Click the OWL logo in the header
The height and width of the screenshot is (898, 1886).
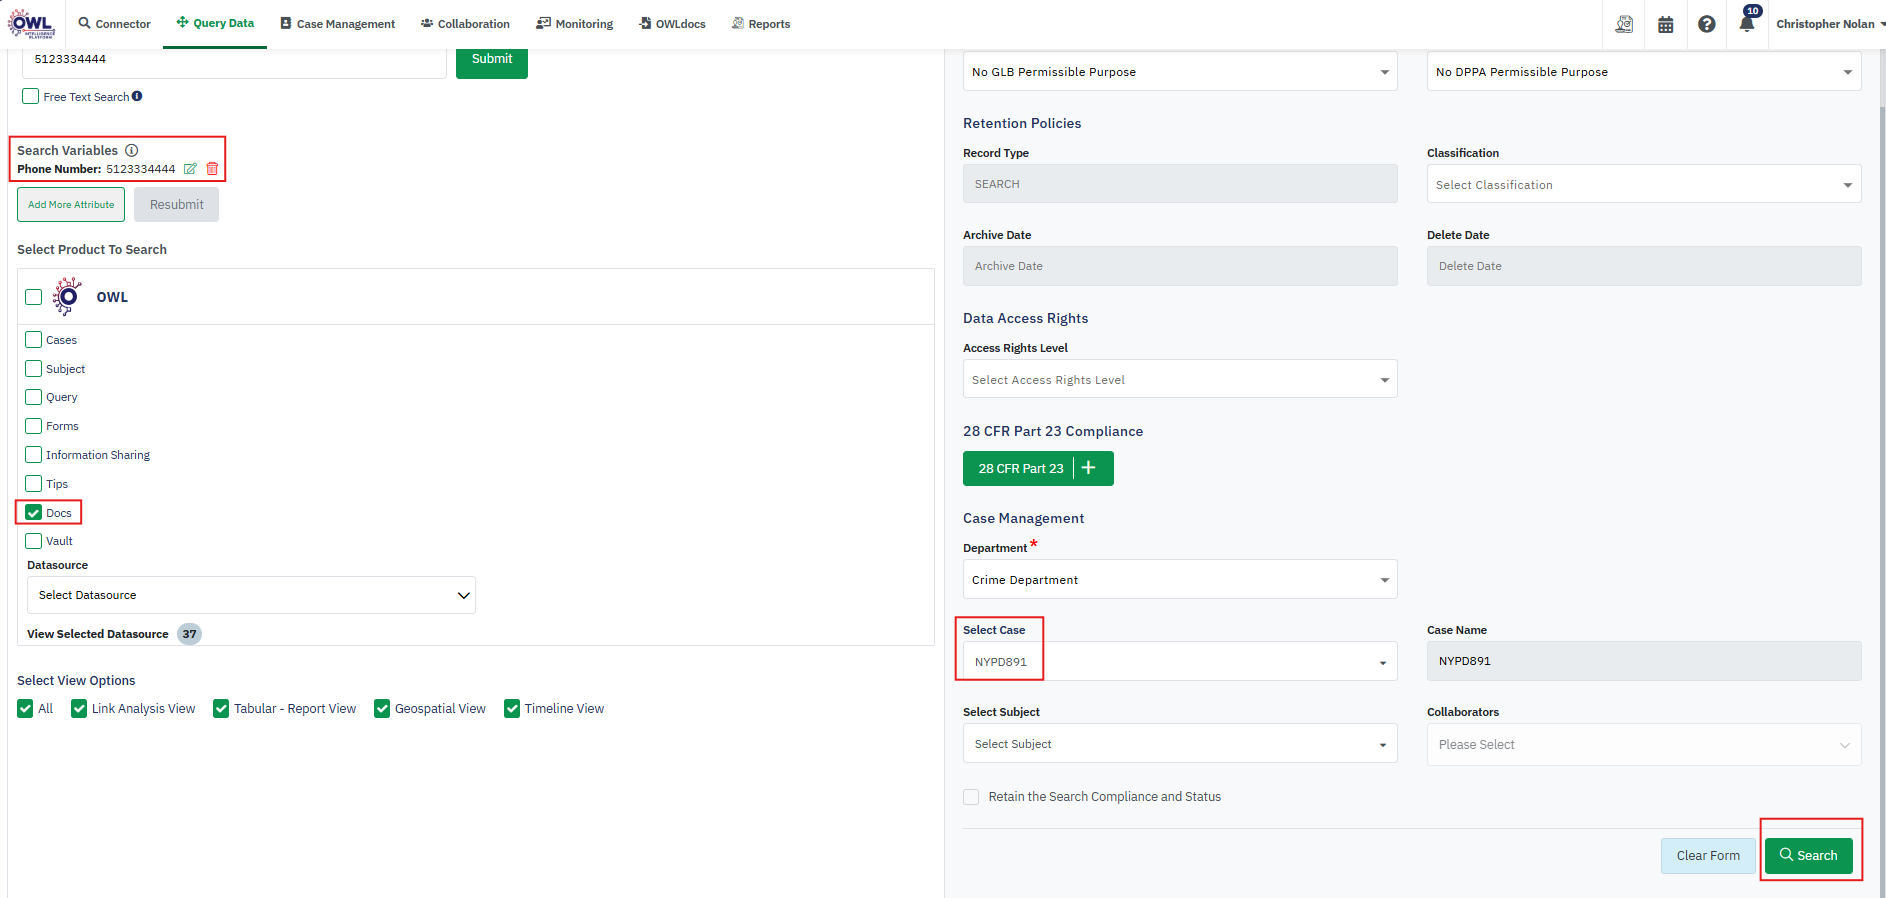(x=31, y=24)
